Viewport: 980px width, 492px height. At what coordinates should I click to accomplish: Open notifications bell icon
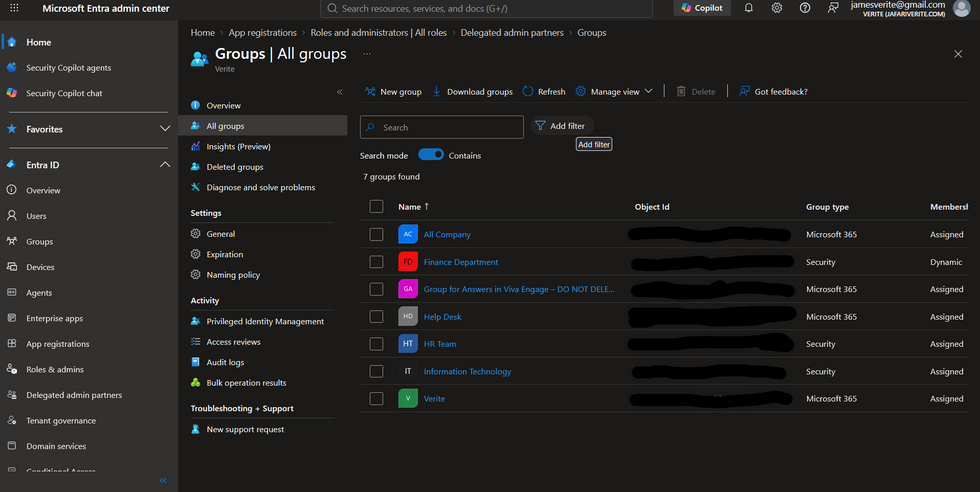click(x=748, y=8)
